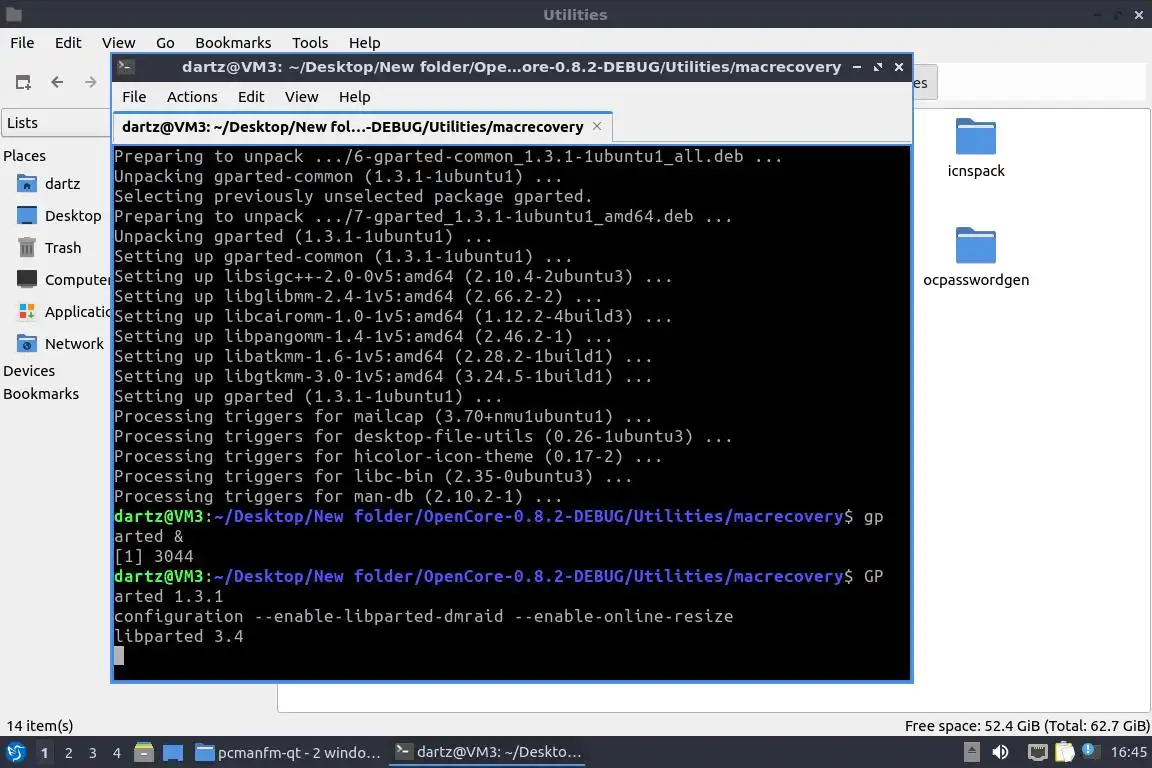Screen dimensions: 1152x768
Task: Click the new tab icon in file manager toolbar
Action: [23, 82]
